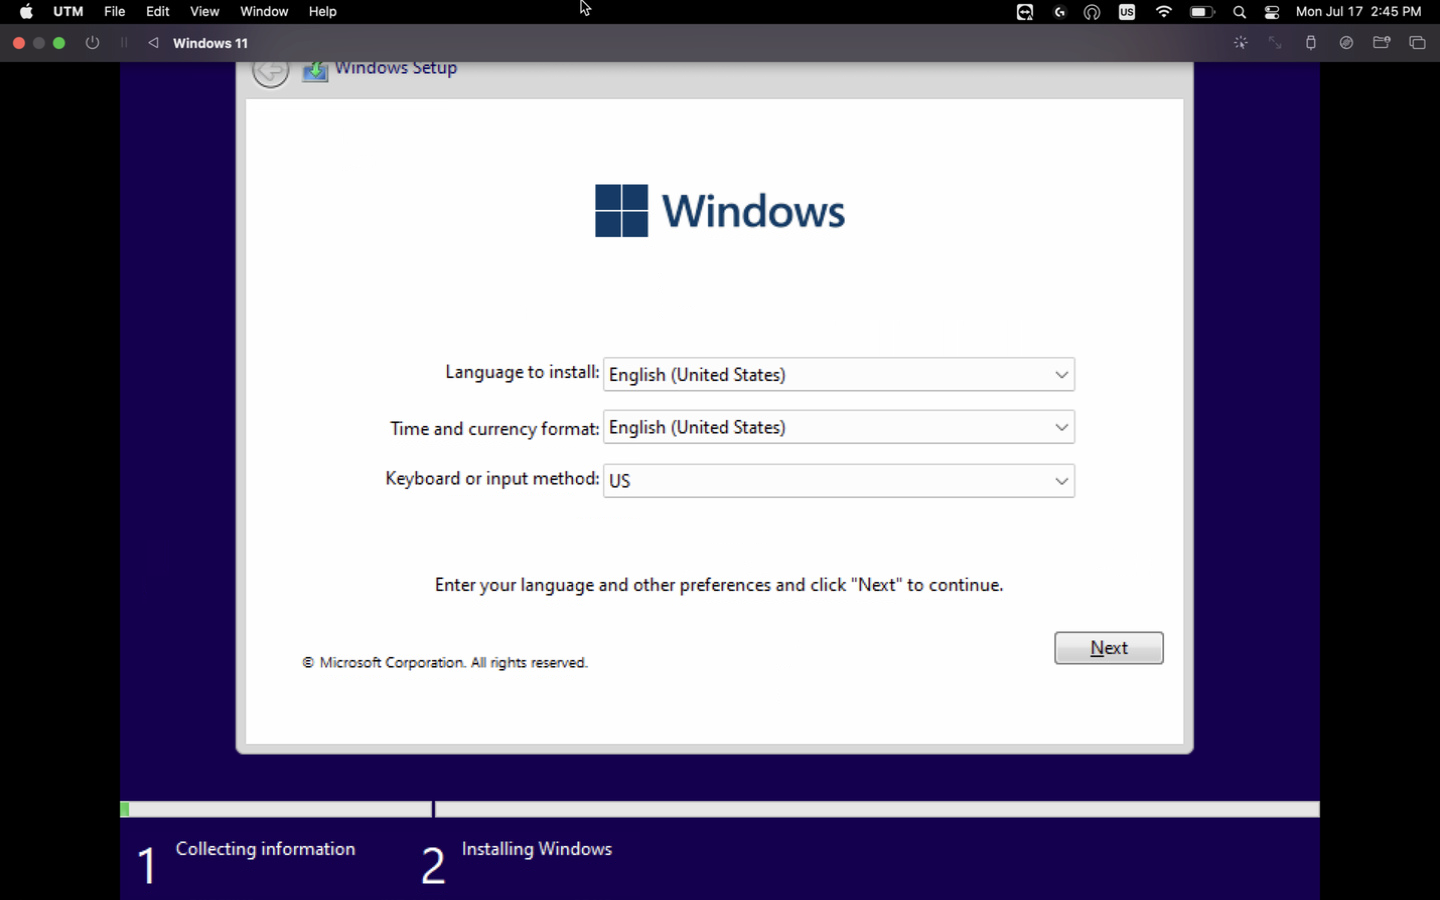Click the date and time clock
This screenshot has height=900, width=1440.
coord(1359,12)
